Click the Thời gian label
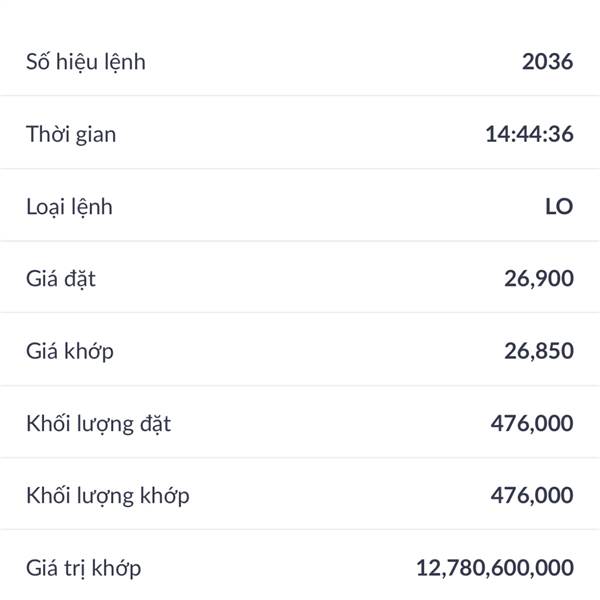 pos(71,135)
